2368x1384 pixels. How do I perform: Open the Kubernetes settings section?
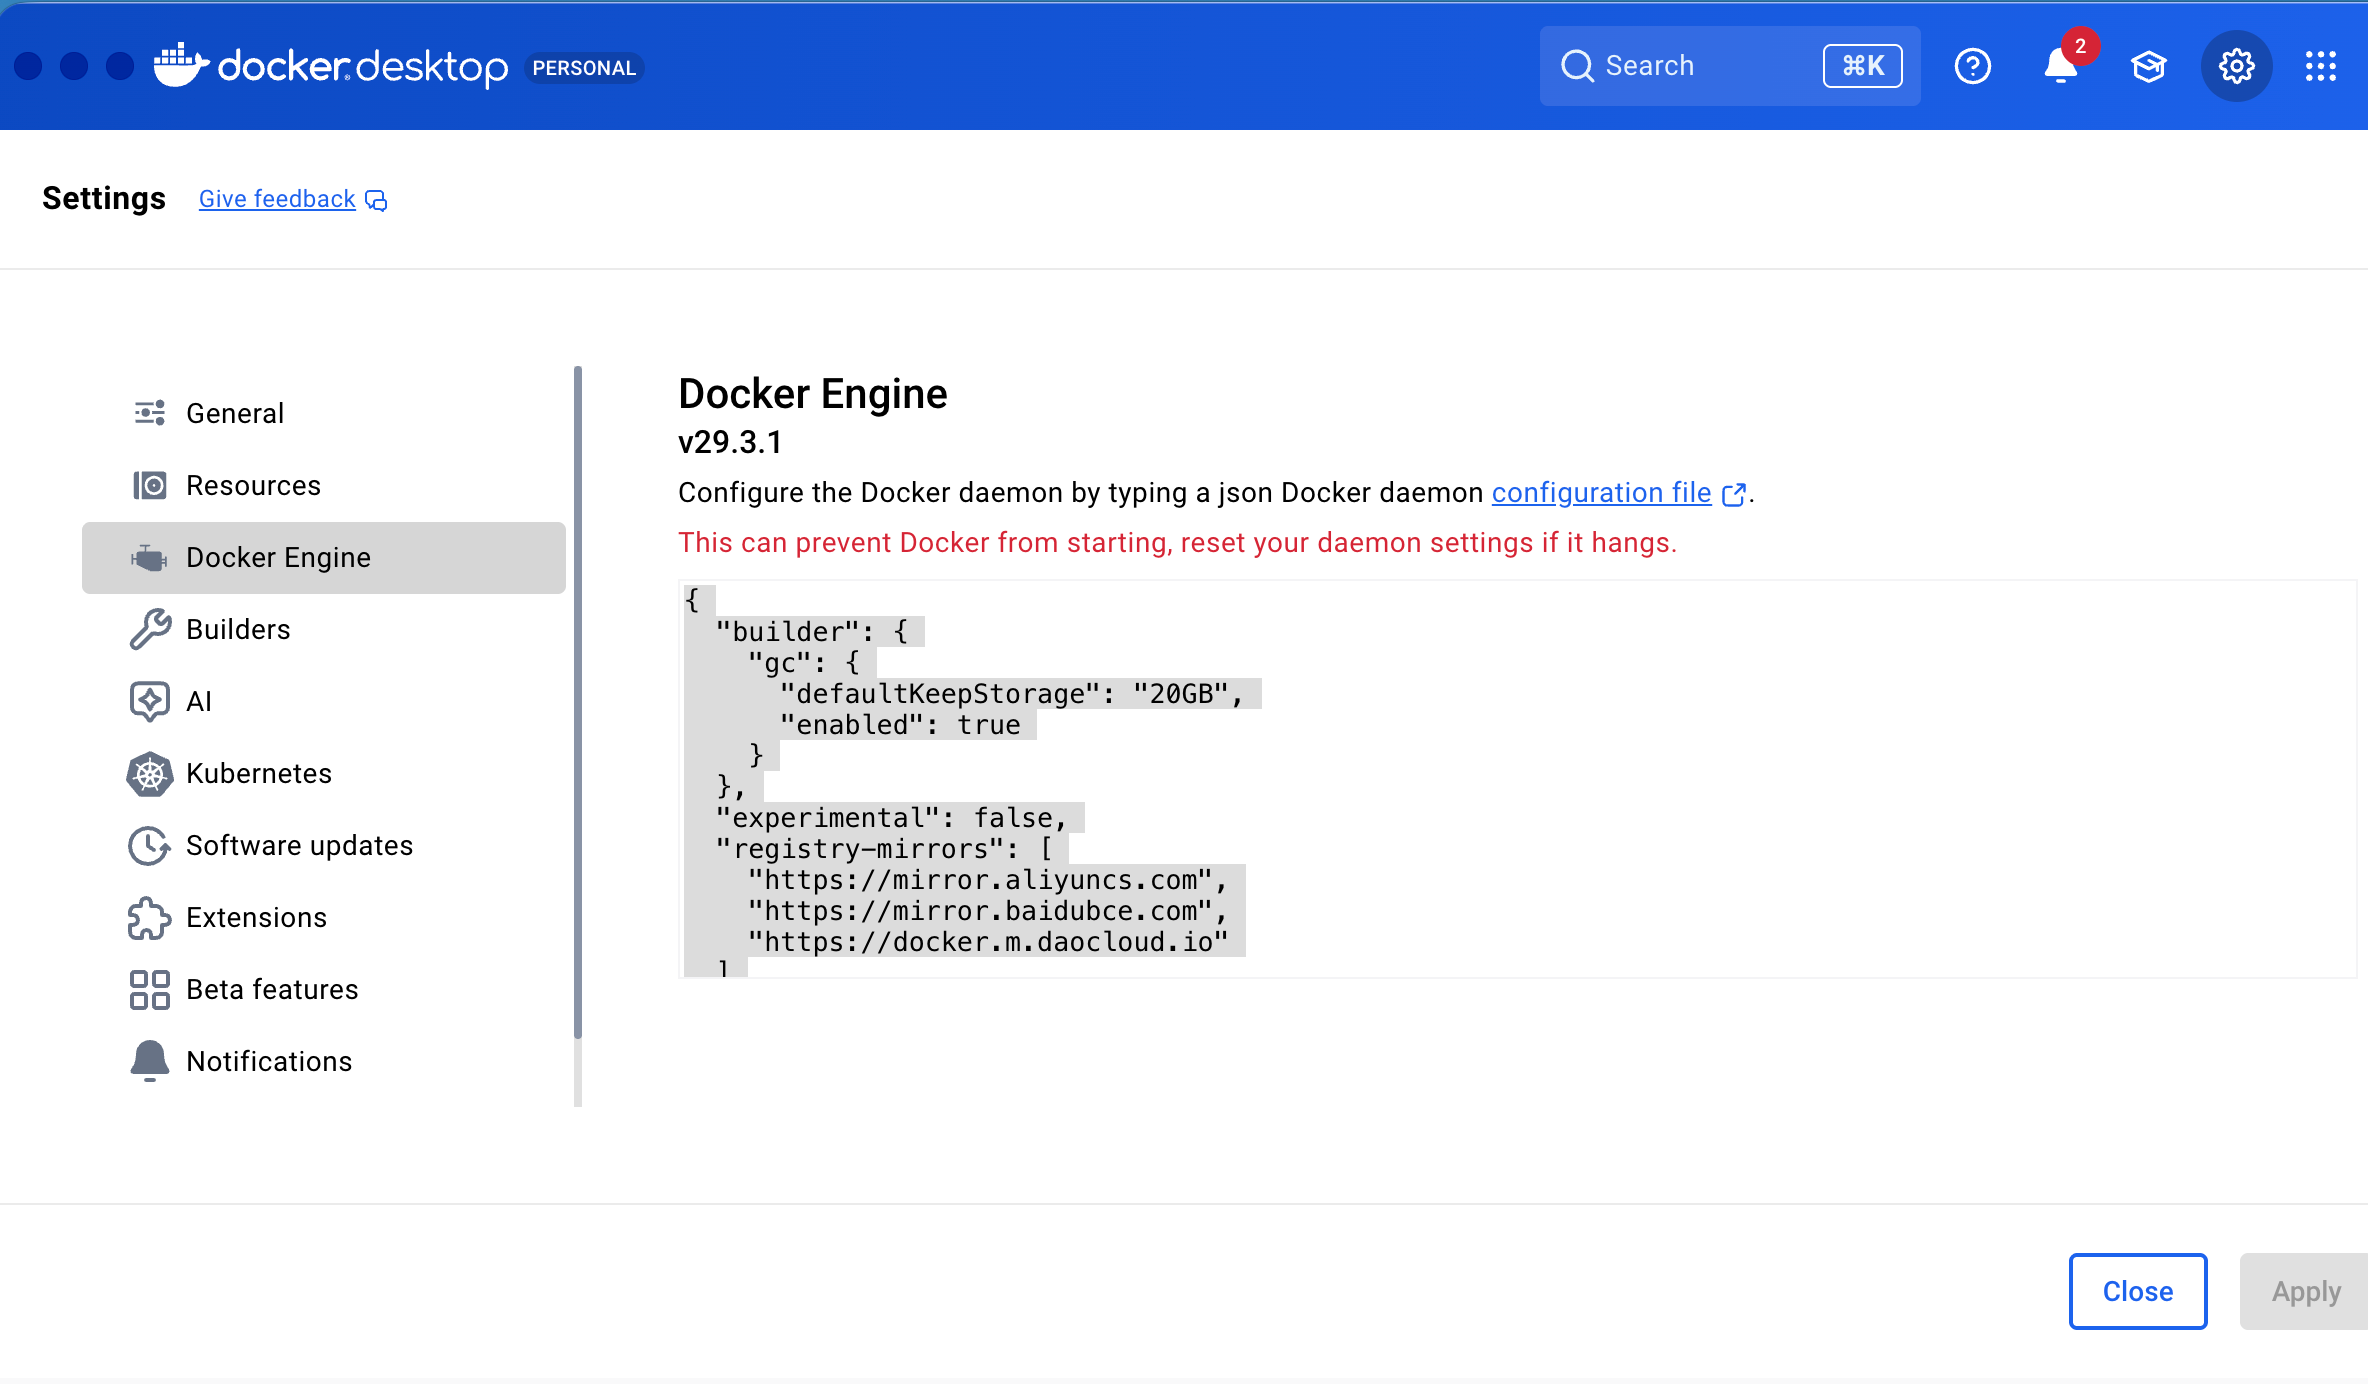tap(324, 773)
